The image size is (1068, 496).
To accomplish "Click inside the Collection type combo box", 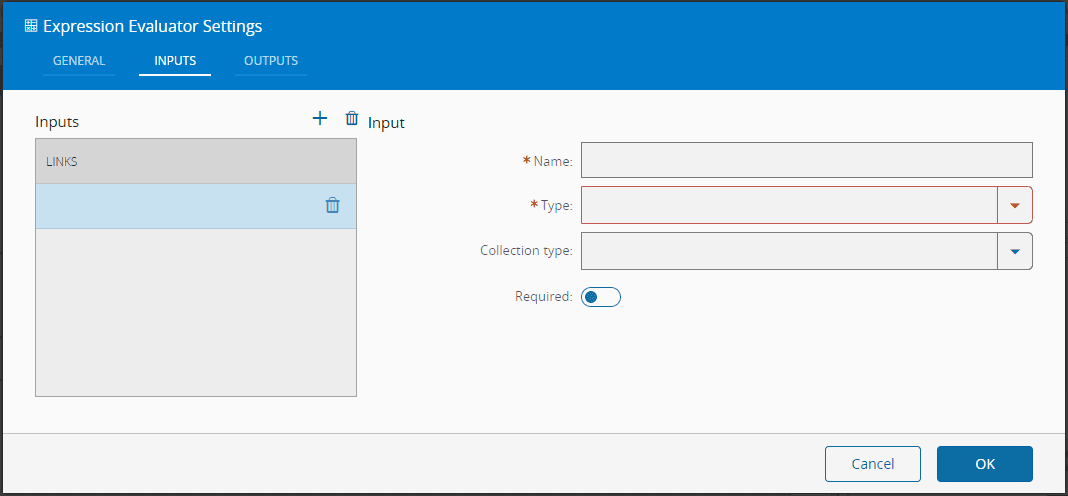I will tap(788, 251).
